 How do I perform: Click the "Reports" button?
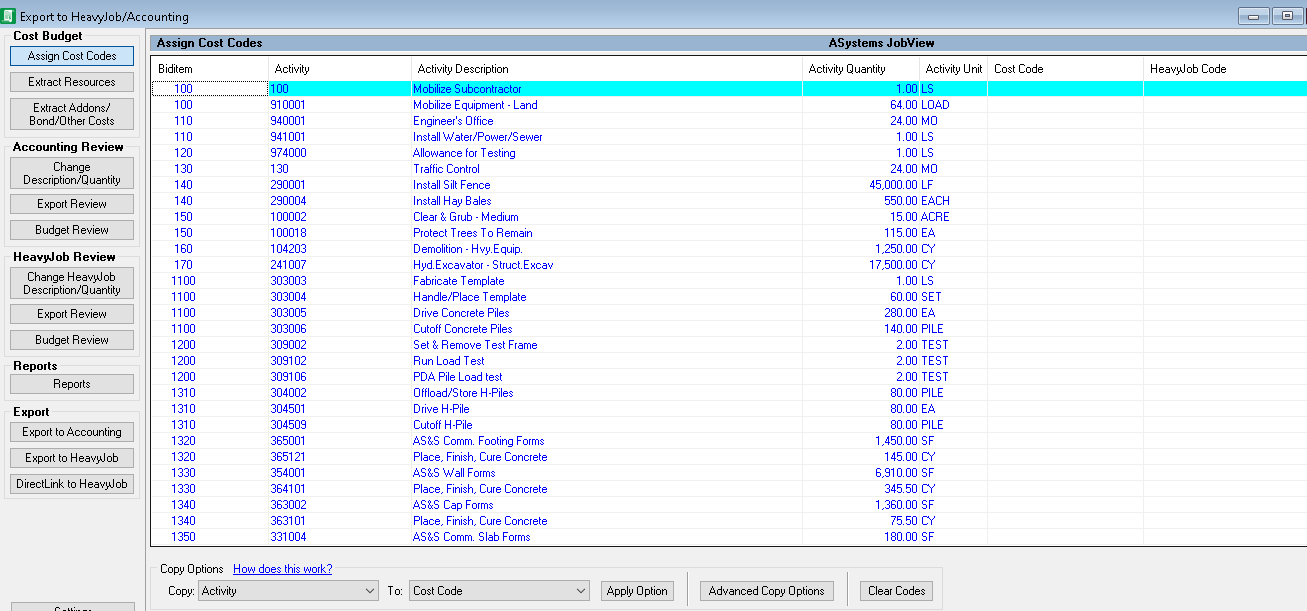coord(71,383)
